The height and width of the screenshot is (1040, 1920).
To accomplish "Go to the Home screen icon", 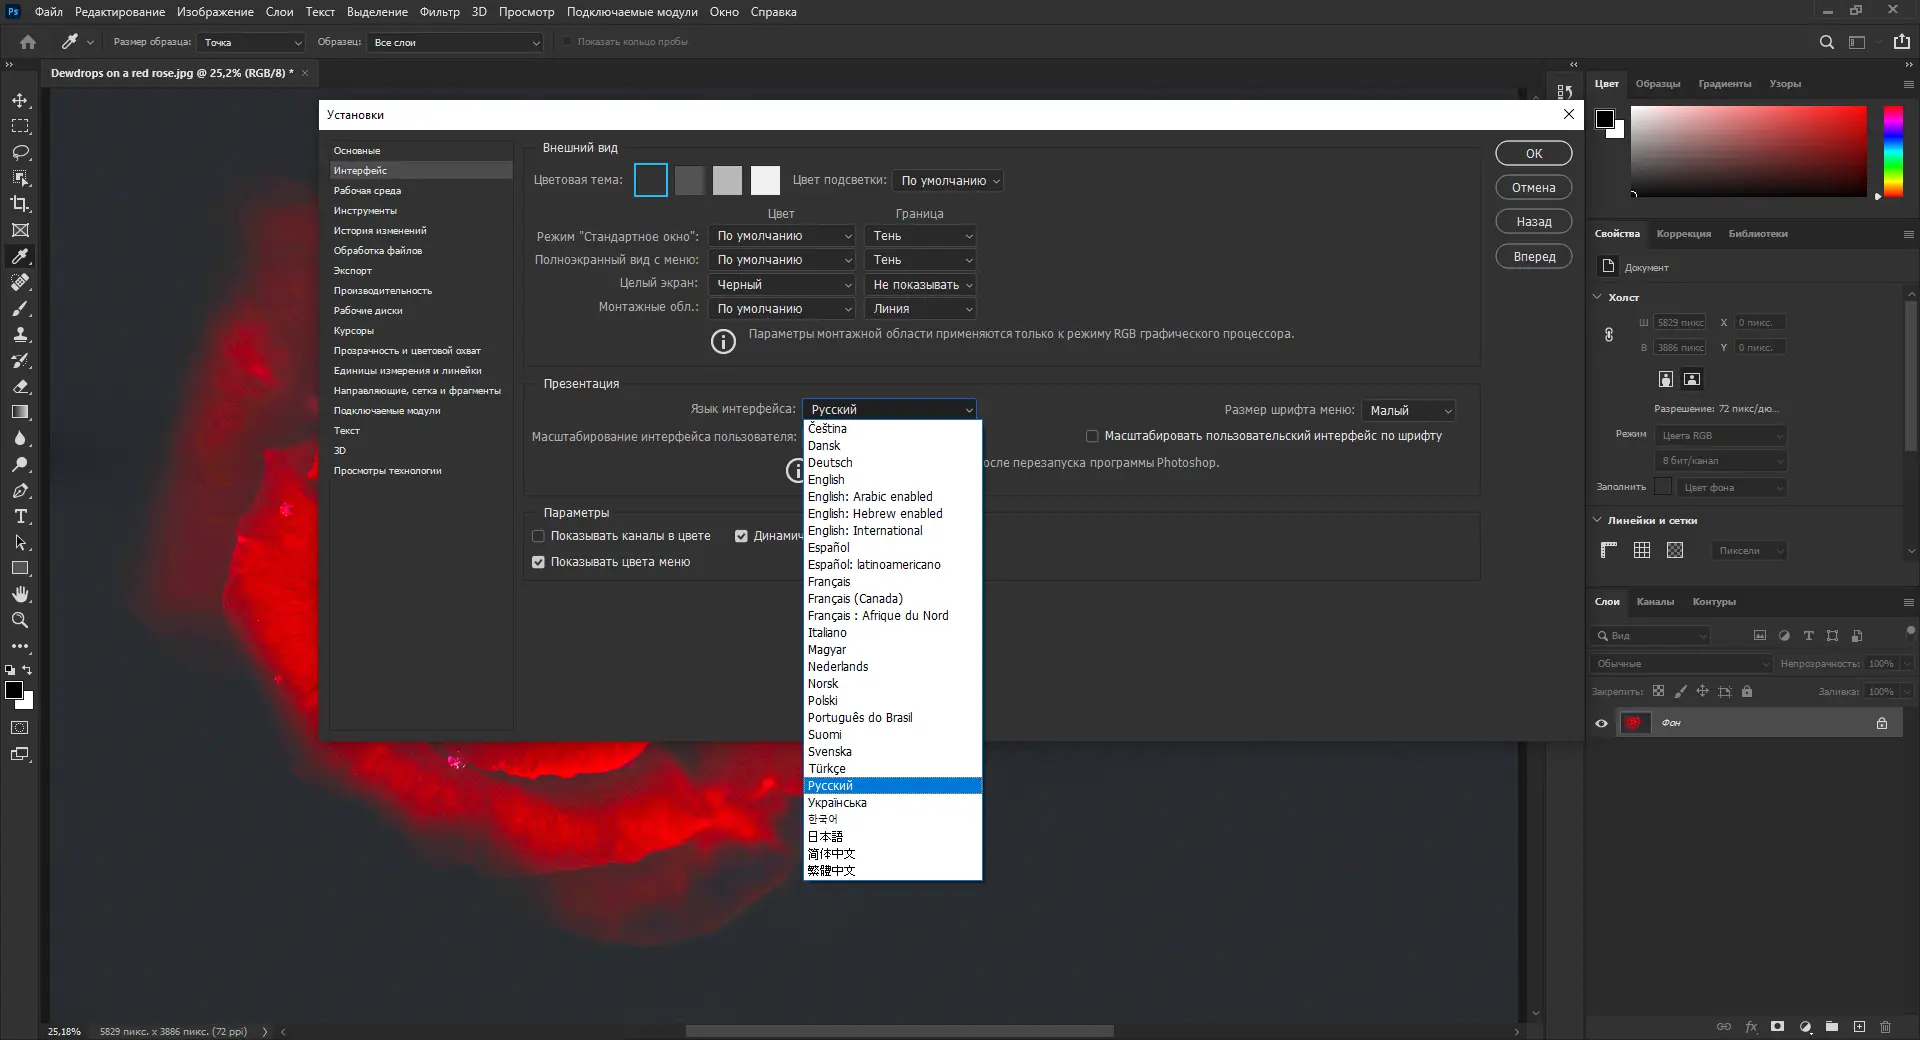I will pos(28,42).
